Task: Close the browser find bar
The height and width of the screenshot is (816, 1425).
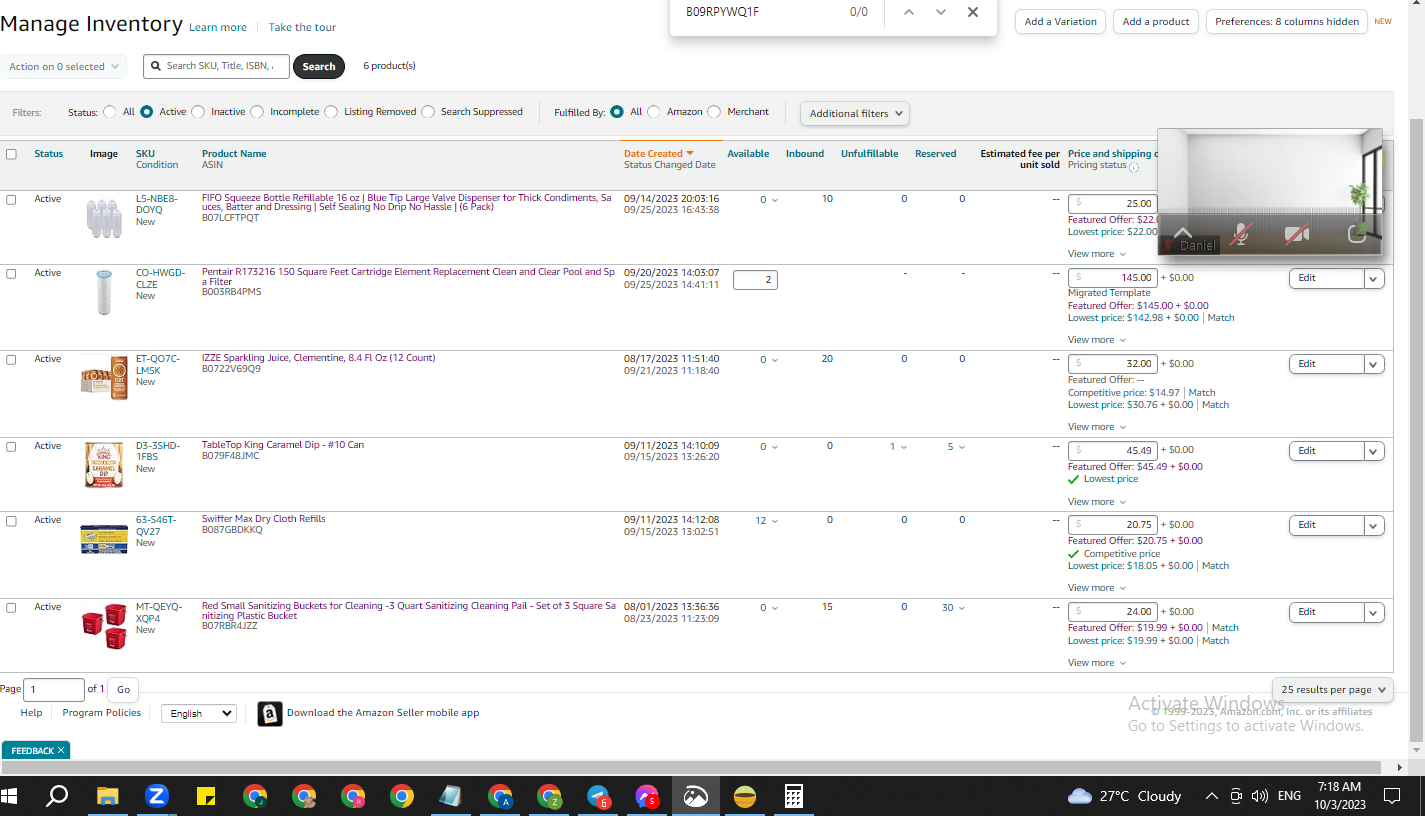Action: pyautogui.click(x=973, y=12)
